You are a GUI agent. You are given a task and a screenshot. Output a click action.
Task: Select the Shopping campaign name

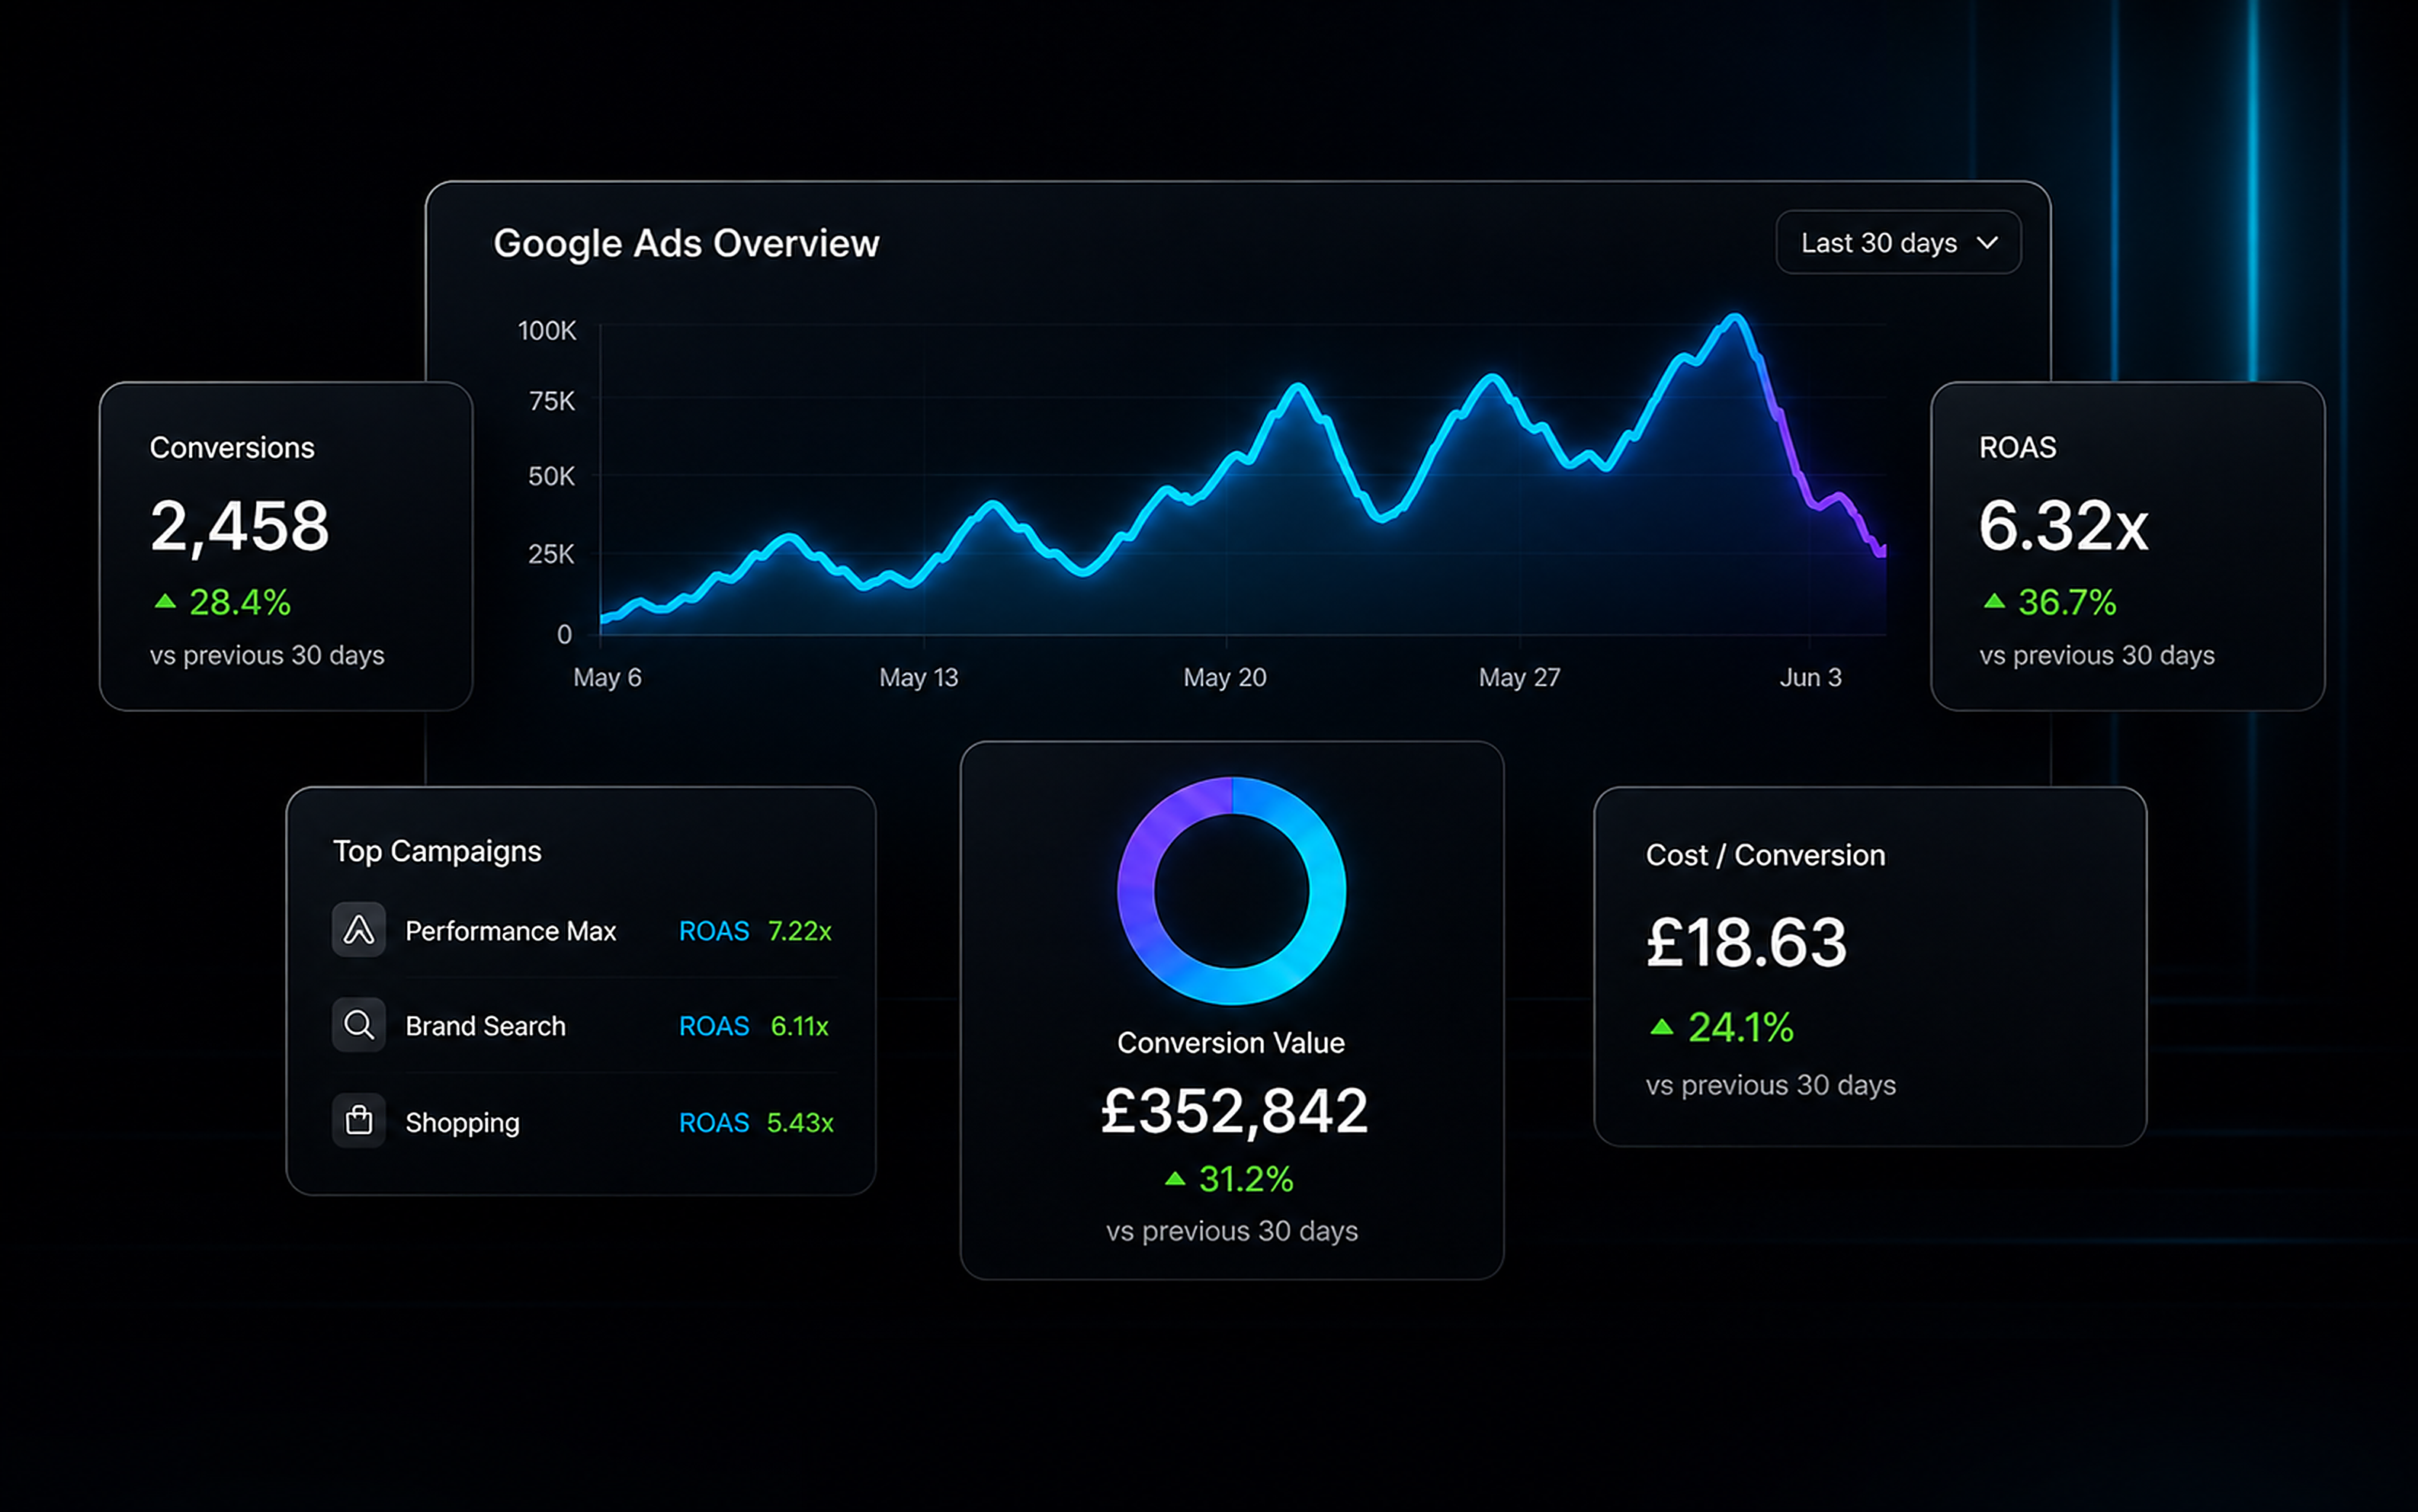click(x=462, y=1123)
